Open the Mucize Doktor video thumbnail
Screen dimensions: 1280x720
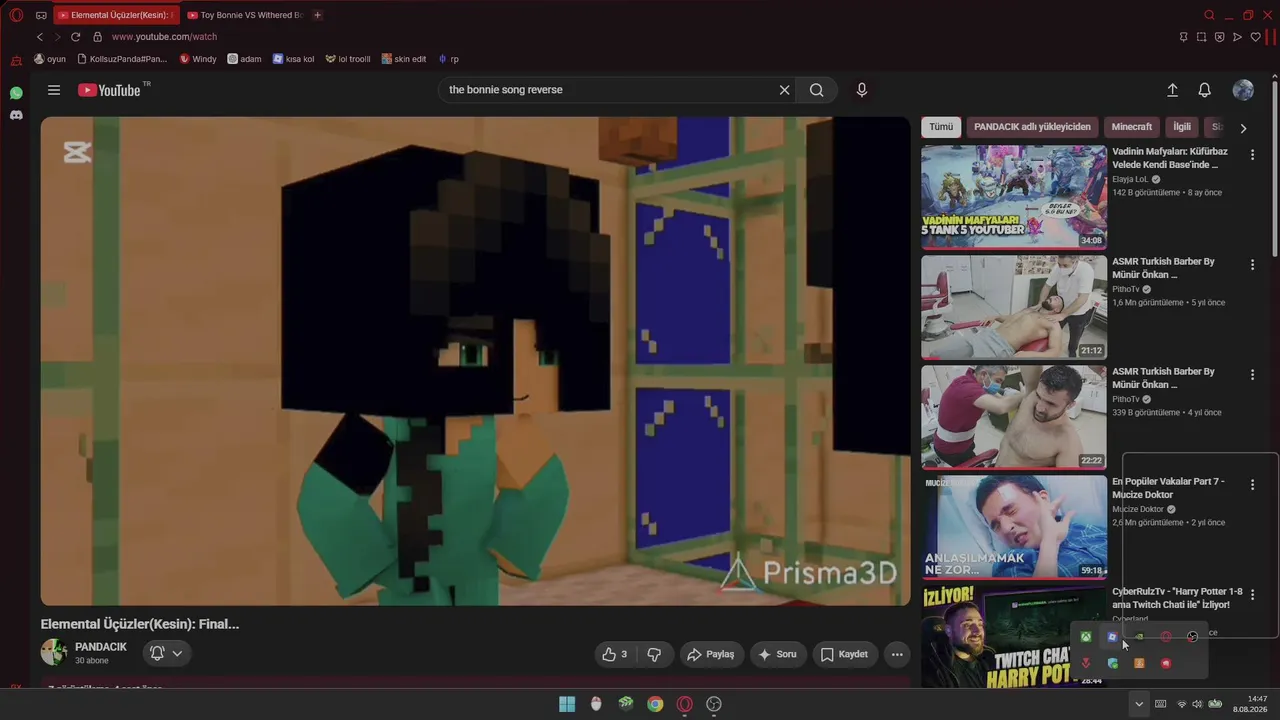tap(1014, 527)
